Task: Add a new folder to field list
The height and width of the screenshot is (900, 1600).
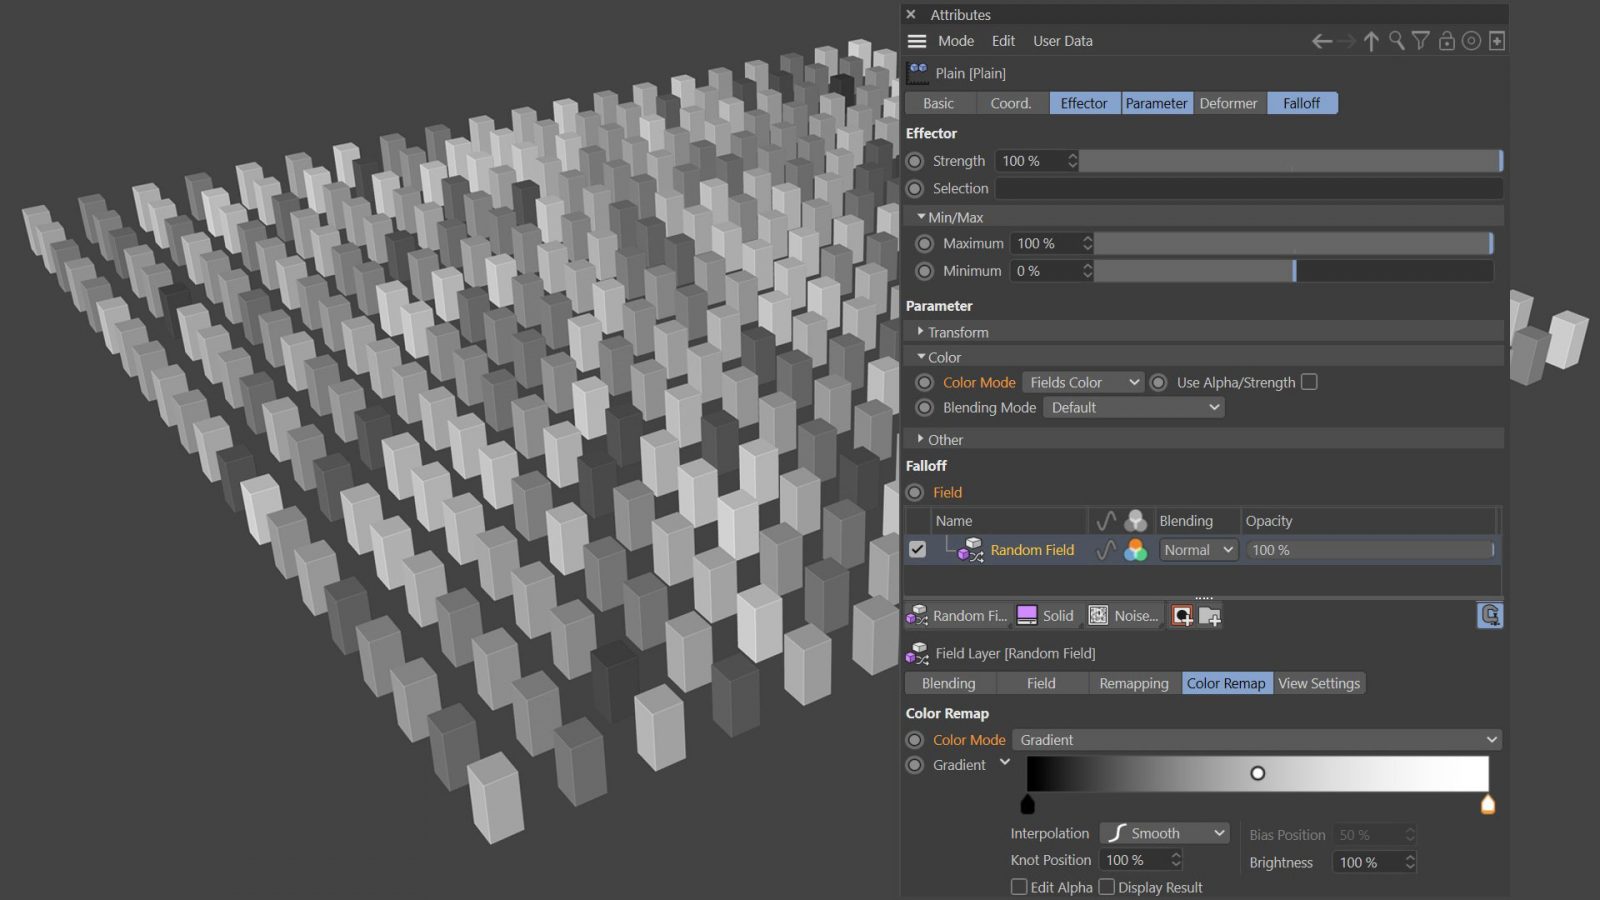Action: [x=1210, y=616]
